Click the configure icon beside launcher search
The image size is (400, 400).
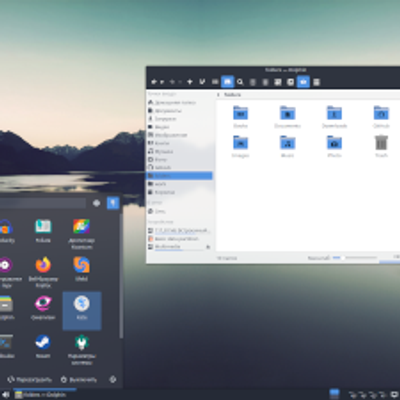97,203
